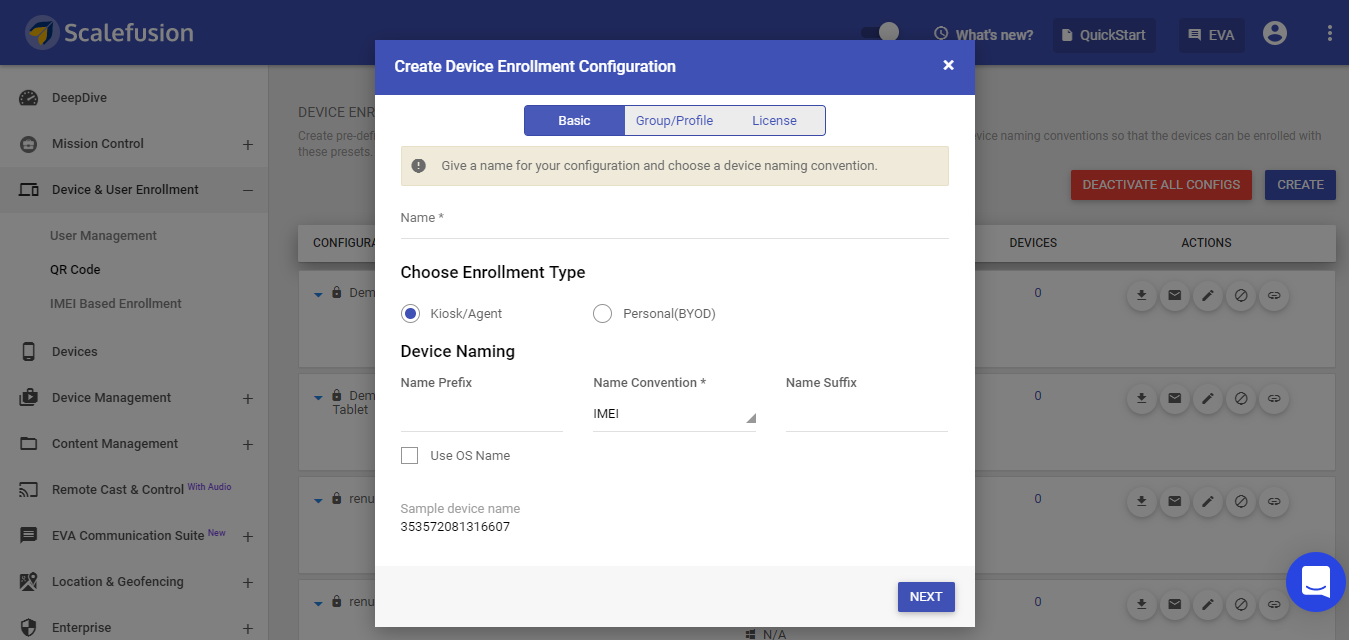The image size is (1349, 640).
Task: Click the Name input field
Action: tap(674, 230)
